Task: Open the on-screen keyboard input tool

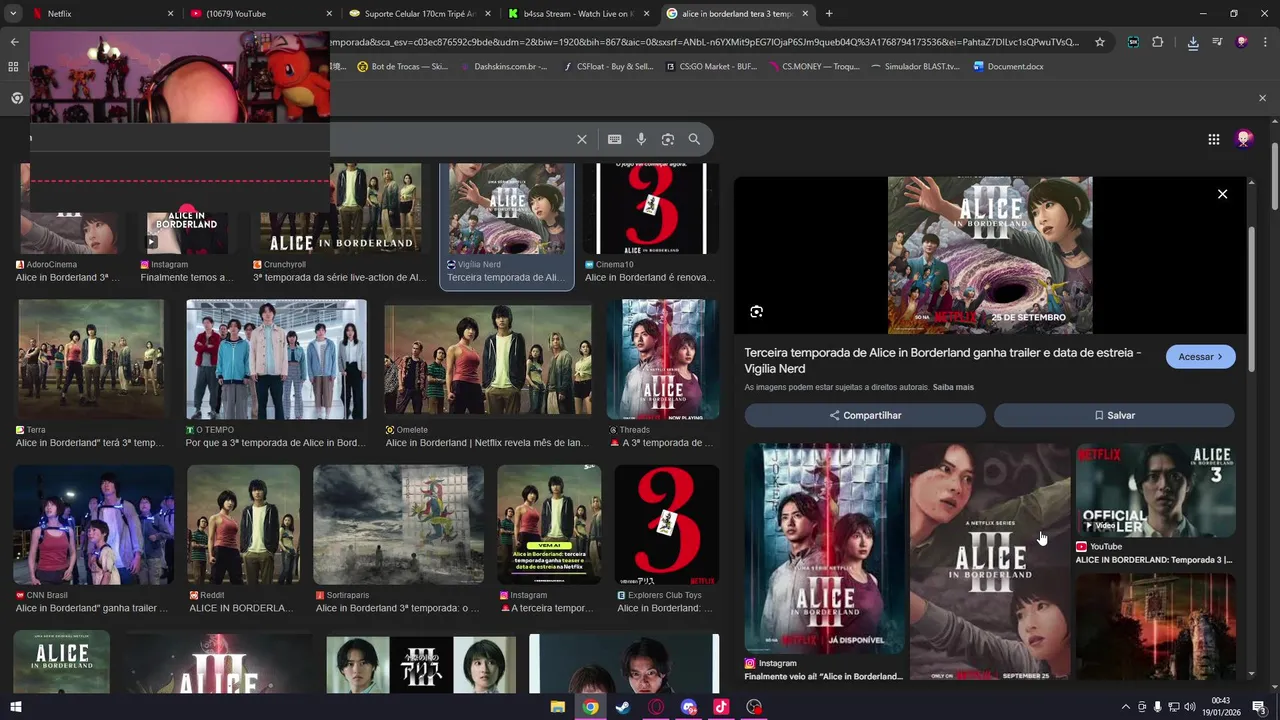Action: [x=614, y=140]
